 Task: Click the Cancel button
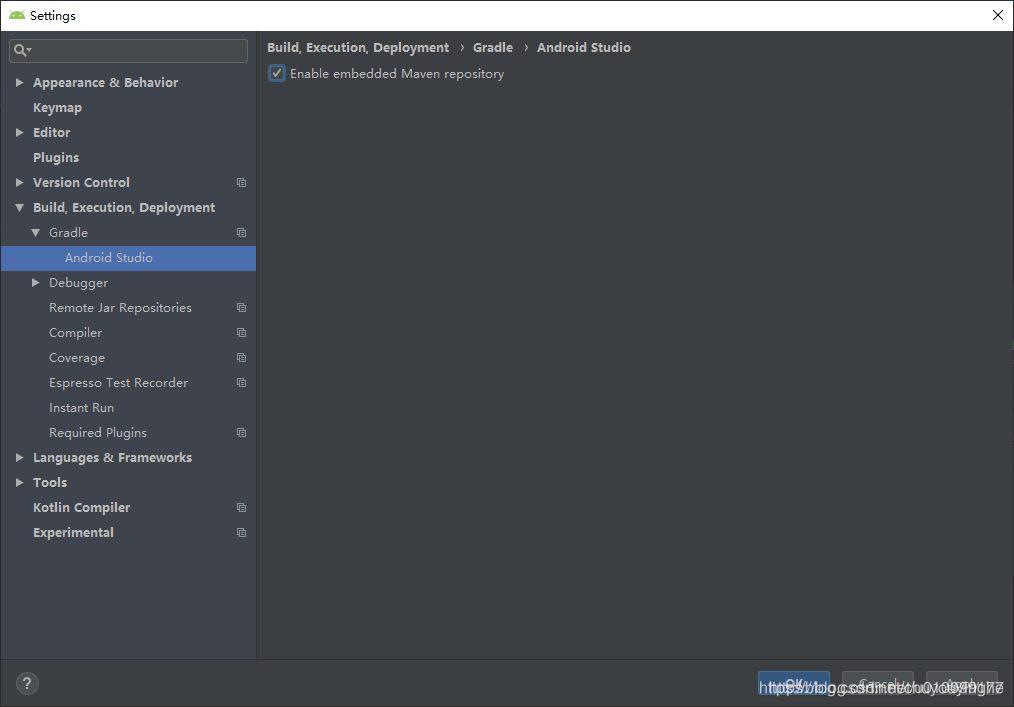(878, 683)
